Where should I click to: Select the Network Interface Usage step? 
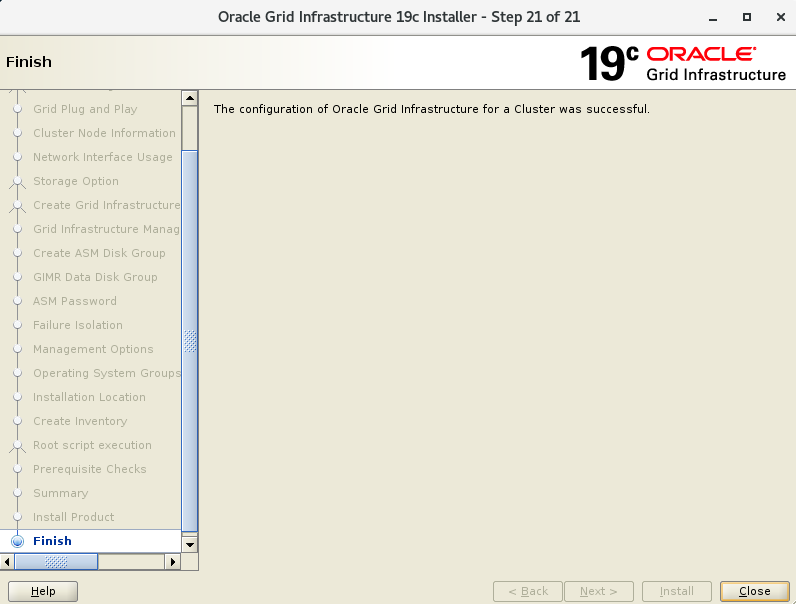103,157
